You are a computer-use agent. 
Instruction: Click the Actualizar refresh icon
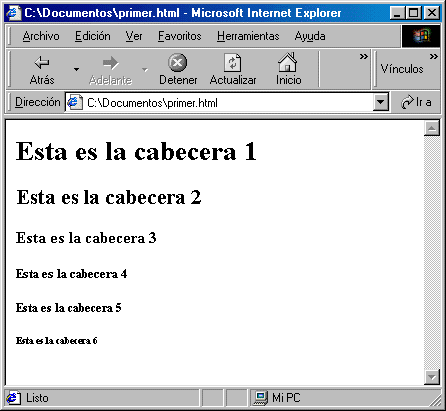[x=233, y=62]
